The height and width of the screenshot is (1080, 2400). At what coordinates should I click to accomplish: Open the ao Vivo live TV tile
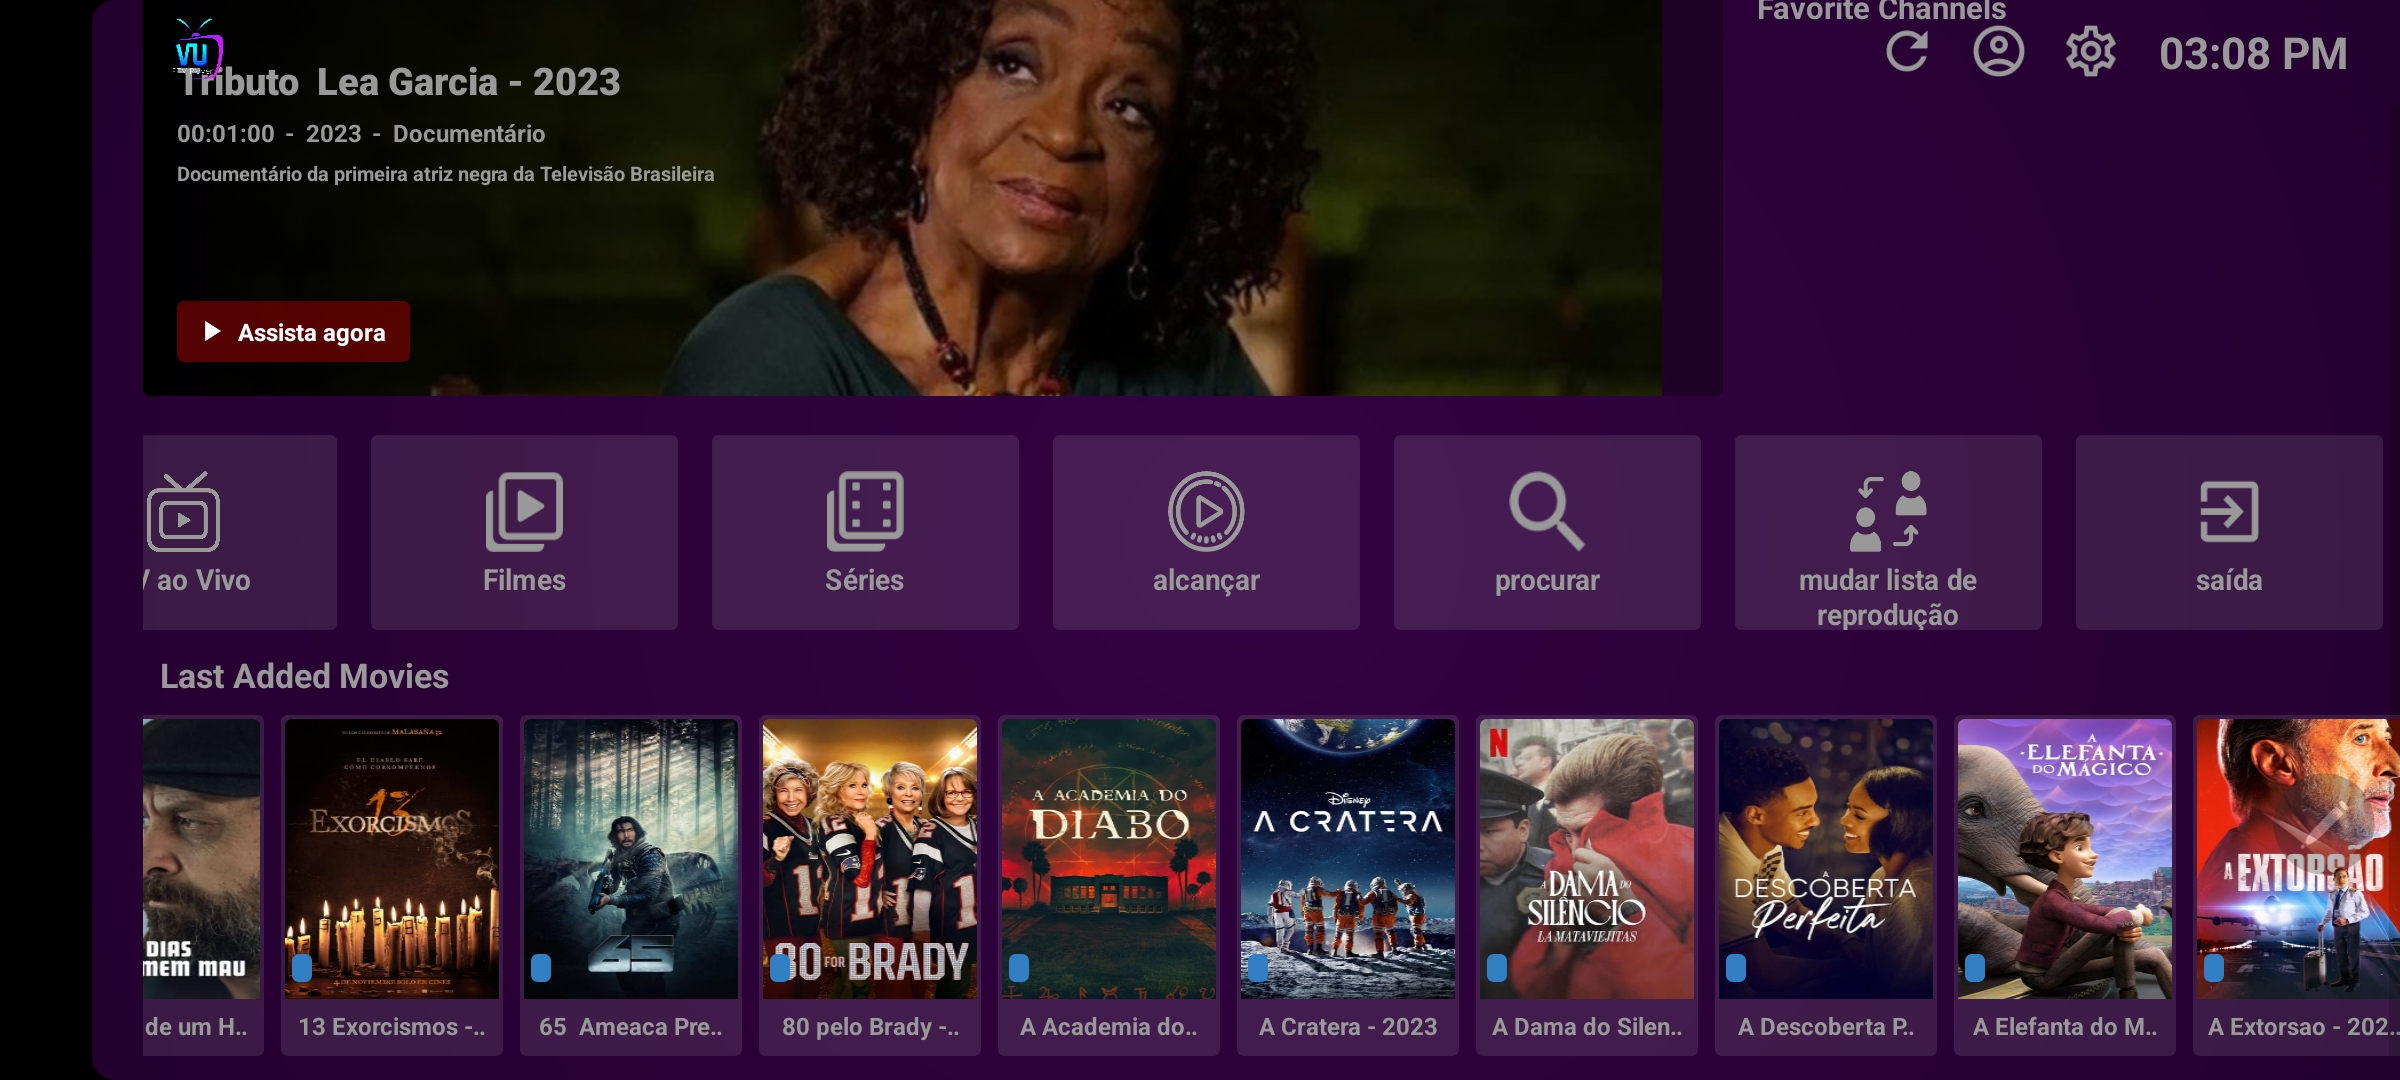click(240, 532)
